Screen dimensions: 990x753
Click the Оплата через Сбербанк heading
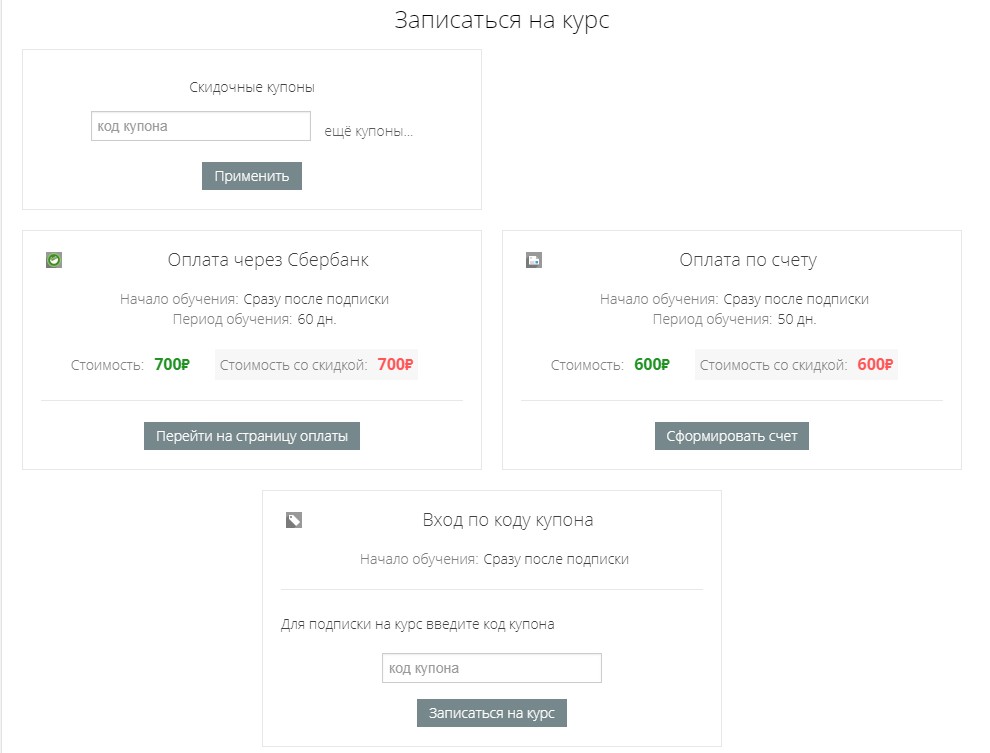[268, 260]
